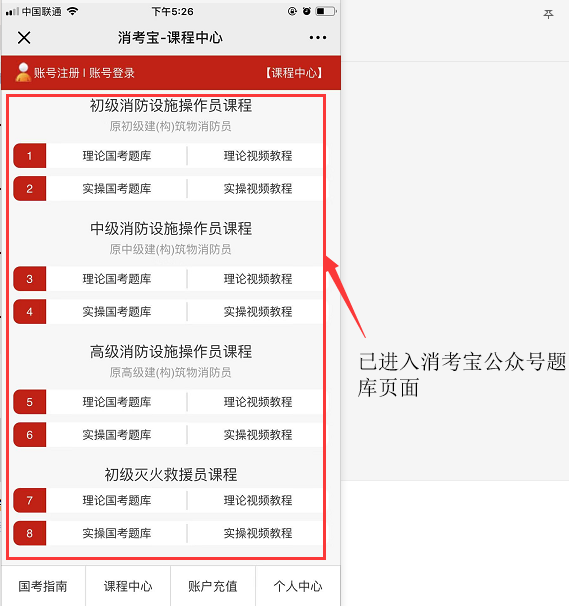The height and width of the screenshot is (606, 569).
Task: Open the three-dot more options menu
Action: [318, 37]
